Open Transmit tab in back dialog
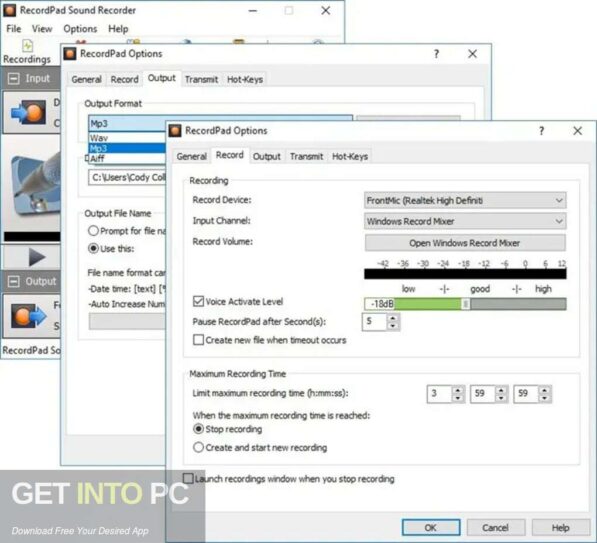Viewport: 597px width, 543px height. coord(201,80)
